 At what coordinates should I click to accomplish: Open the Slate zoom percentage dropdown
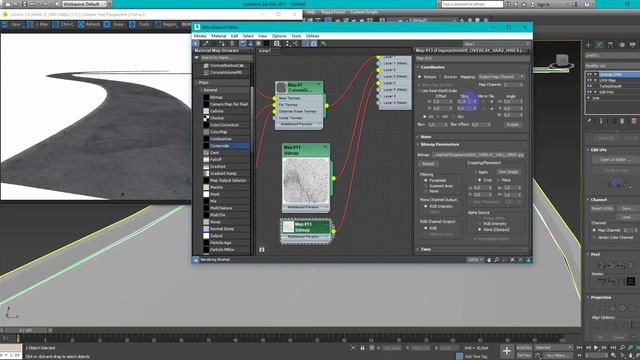pos(476,260)
